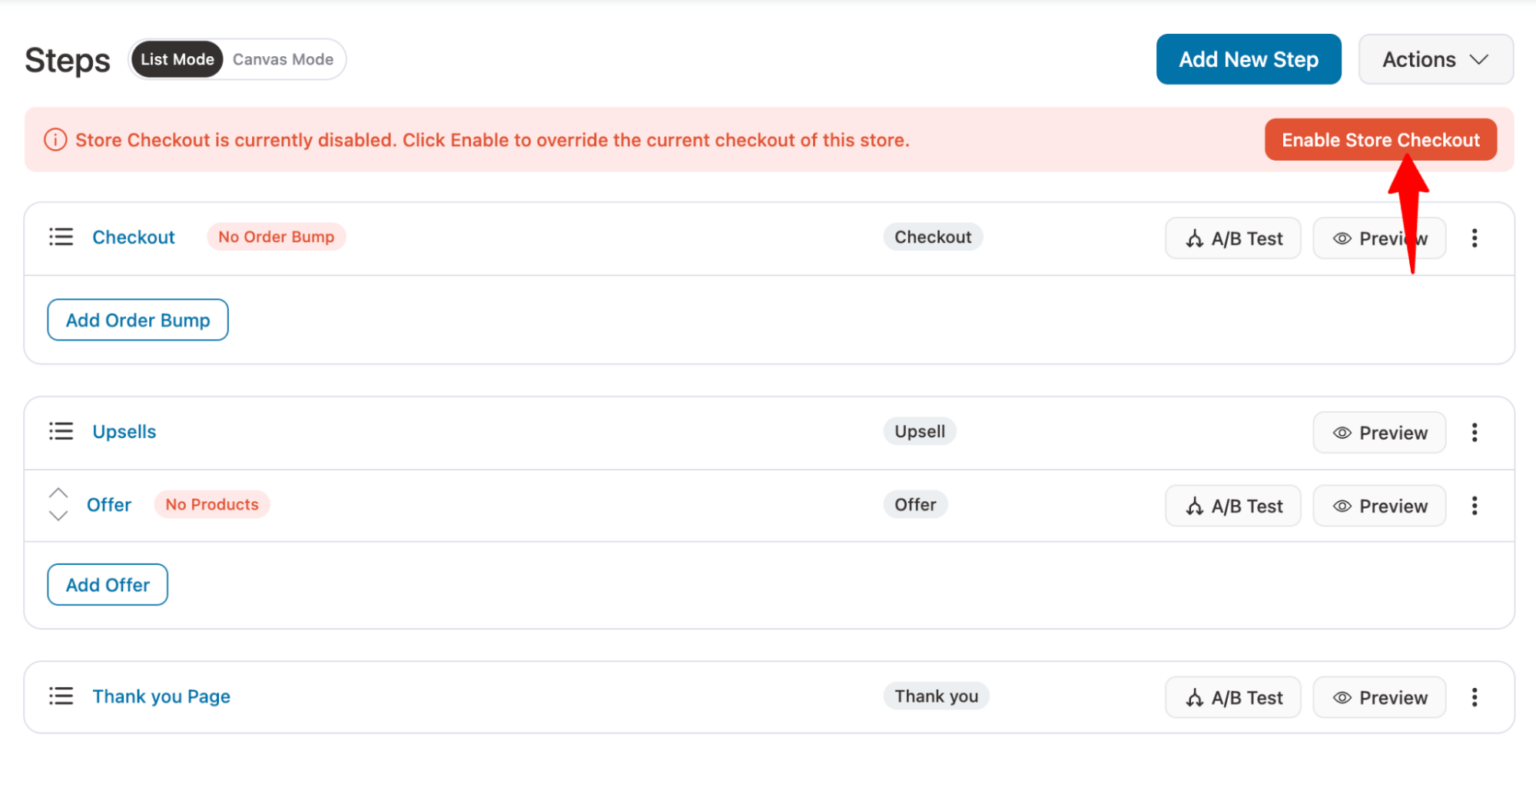Click the A/B Test icon for Checkout
This screenshot has height=791, width=1536.
click(x=1198, y=238)
